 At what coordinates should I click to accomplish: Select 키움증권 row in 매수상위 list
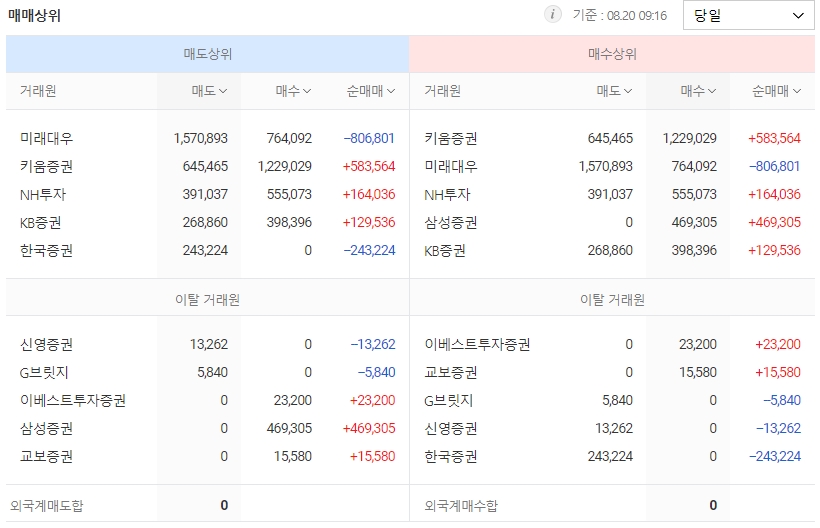pos(612,138)
